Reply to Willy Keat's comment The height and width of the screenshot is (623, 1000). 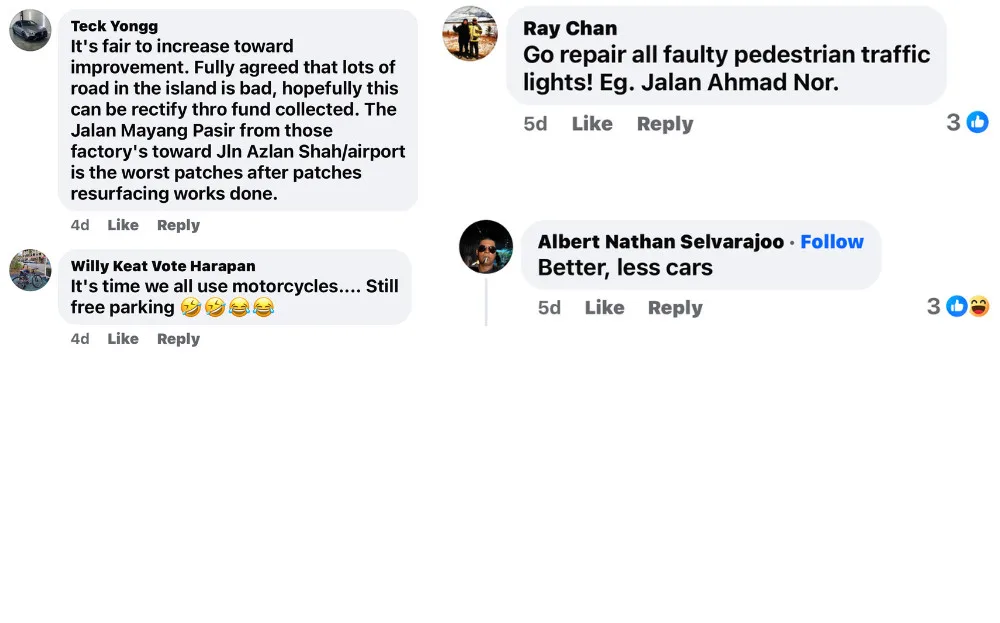(178, 339)
